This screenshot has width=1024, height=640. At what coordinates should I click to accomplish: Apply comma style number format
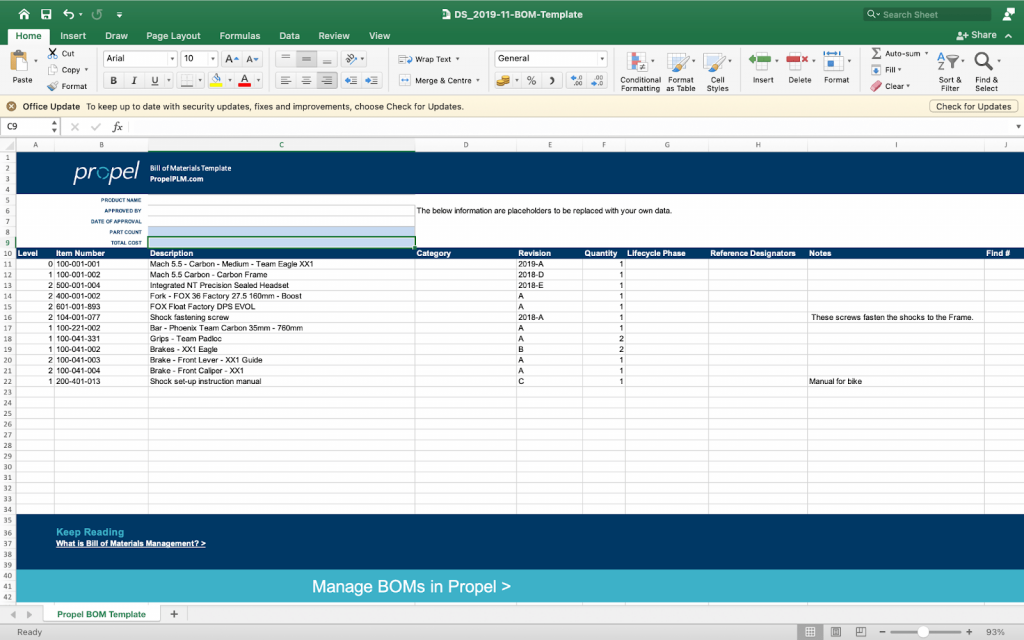coord(552,80)
